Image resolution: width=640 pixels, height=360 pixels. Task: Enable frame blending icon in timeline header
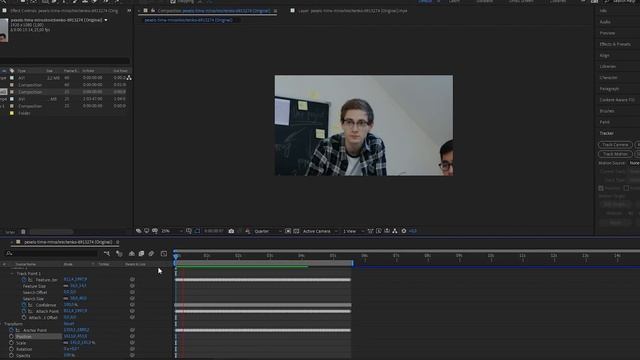[141, 253]
